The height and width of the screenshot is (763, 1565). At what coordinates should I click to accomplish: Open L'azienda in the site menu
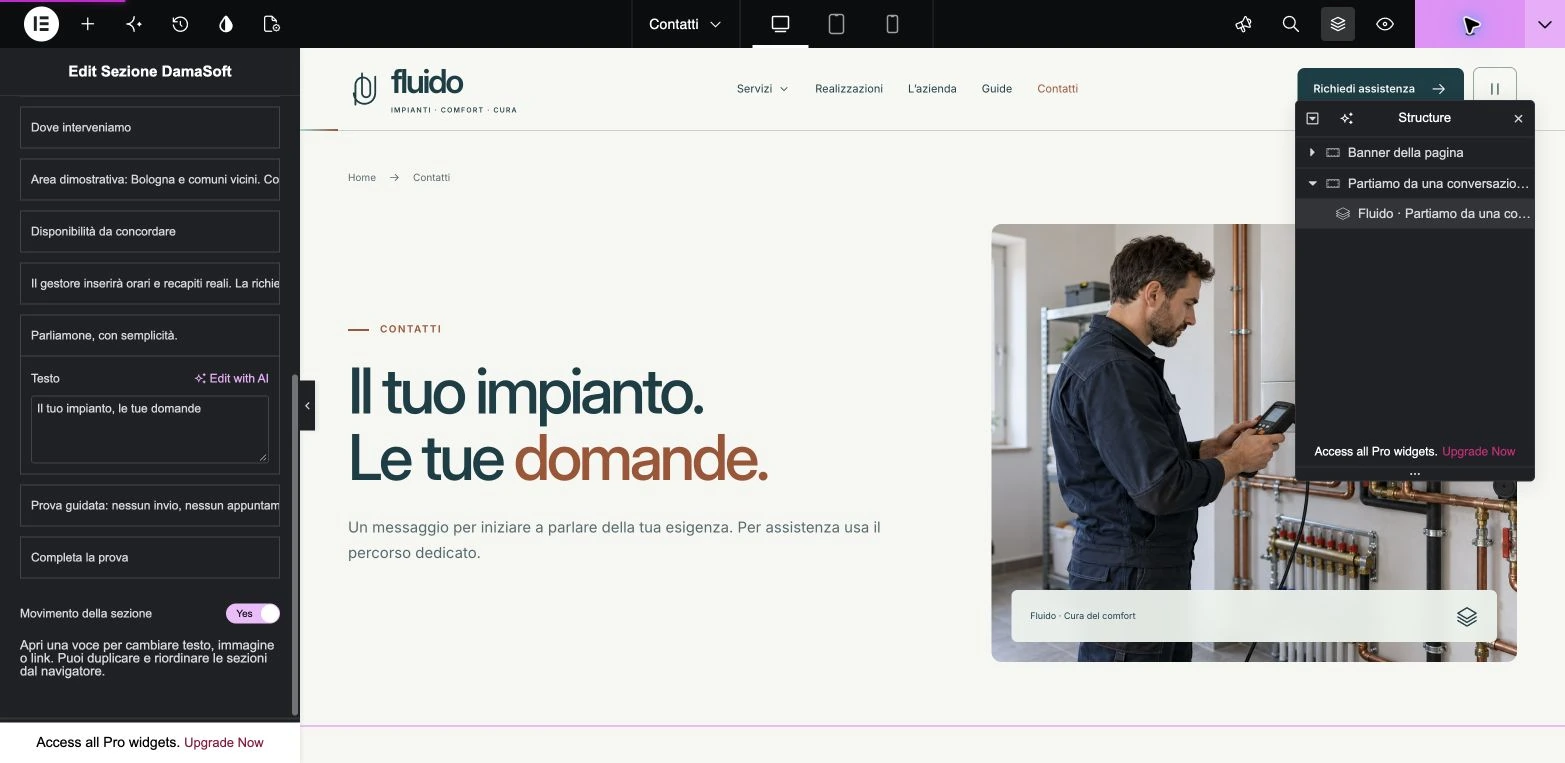tap(932, 89)
